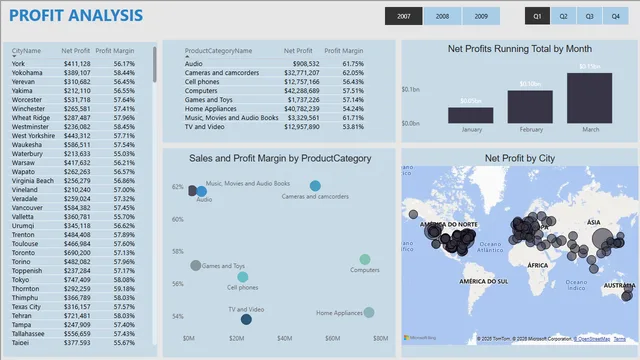Click the February bar in running total chart
Screen dimensions: 640x360
click(x=530, y=107)
